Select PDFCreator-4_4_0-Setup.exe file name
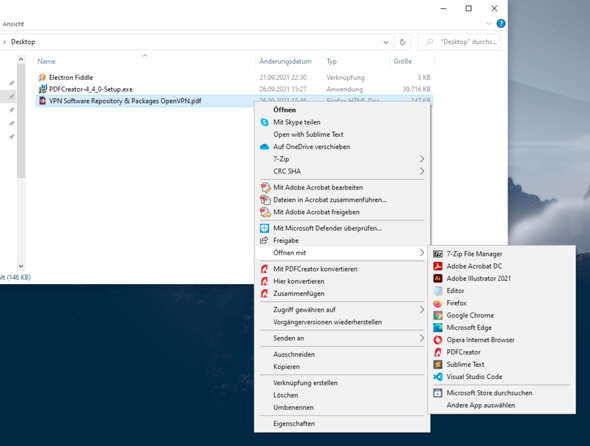This screenshot has height=446, width=590. tap(91, 89)
